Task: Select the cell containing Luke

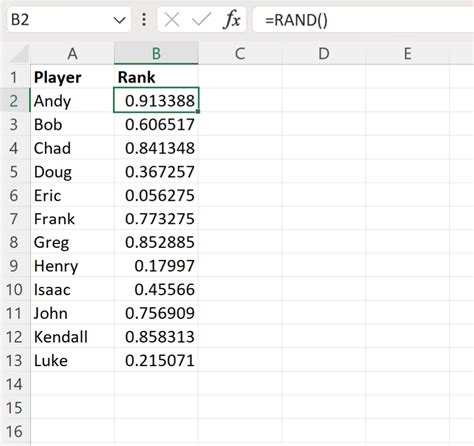Action: click(x=72, y=360)
